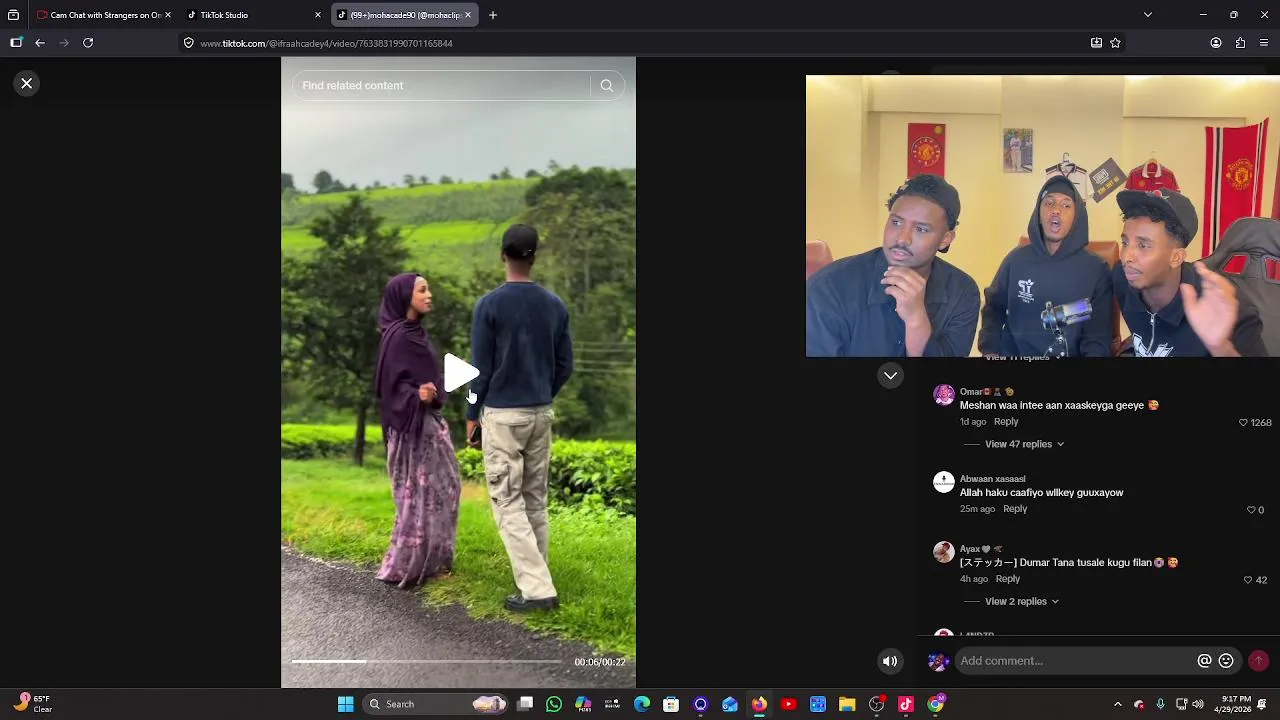This screenshot has width=1280, height=720.
Task: Reply to Ayax's comment
Action: [1008, 579]
